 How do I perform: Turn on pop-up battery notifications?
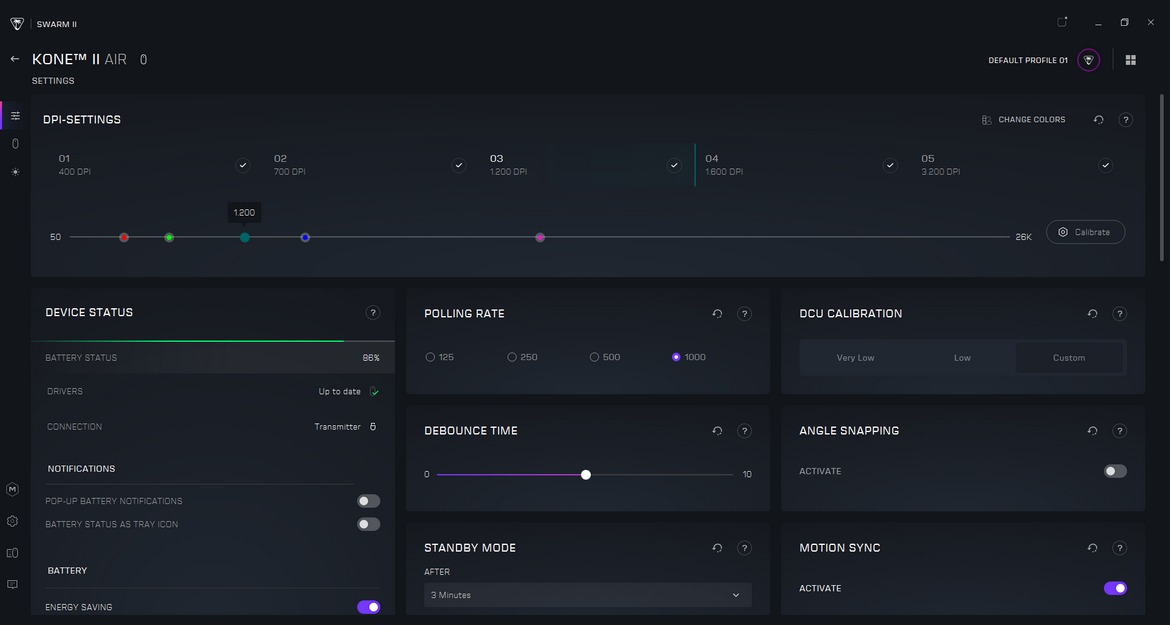click(368, 501)
